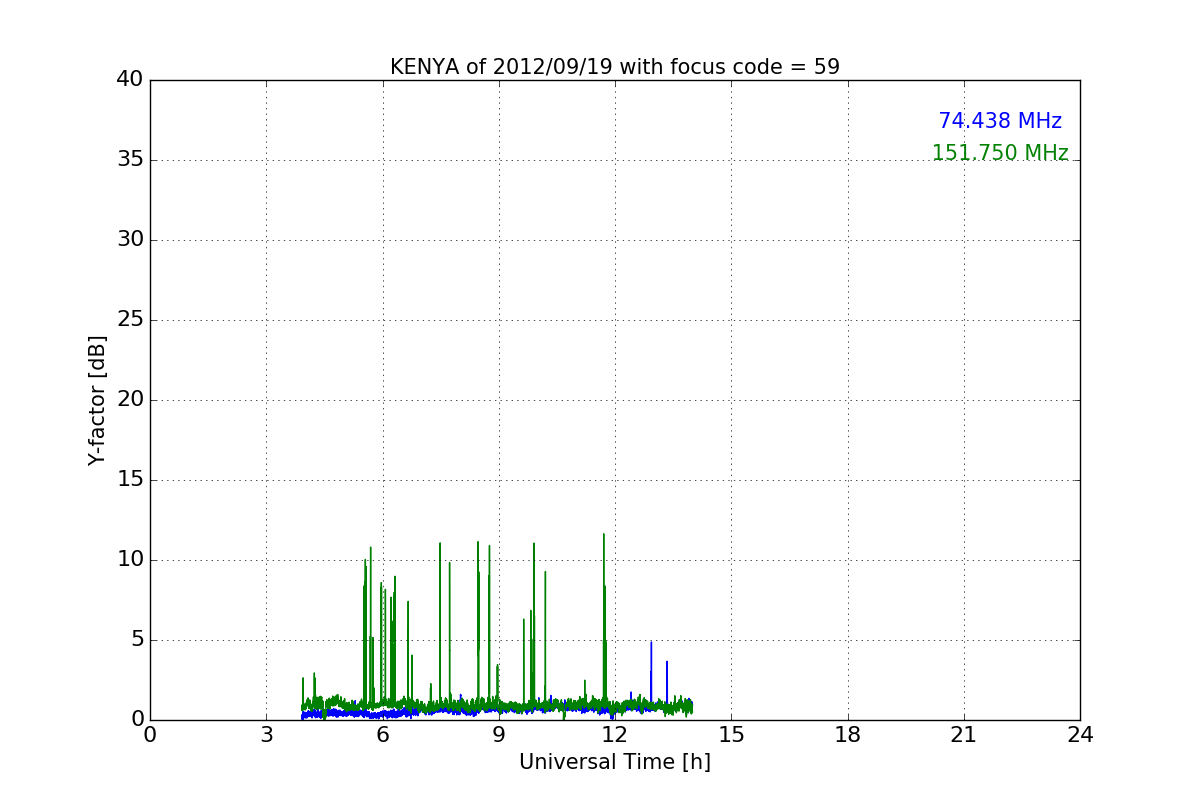1200x800 pixels.
Task: Click the x-axis tick label 6
Action: click(383, 735)
